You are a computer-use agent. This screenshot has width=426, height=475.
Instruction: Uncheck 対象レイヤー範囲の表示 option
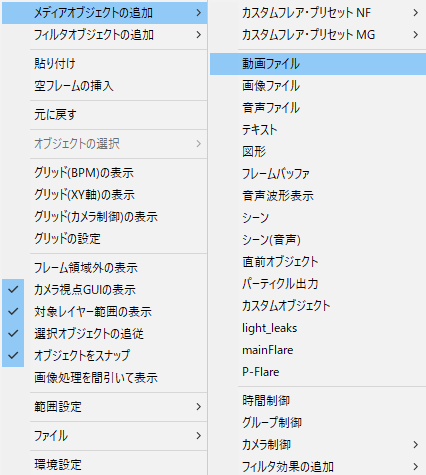point(104,312)
